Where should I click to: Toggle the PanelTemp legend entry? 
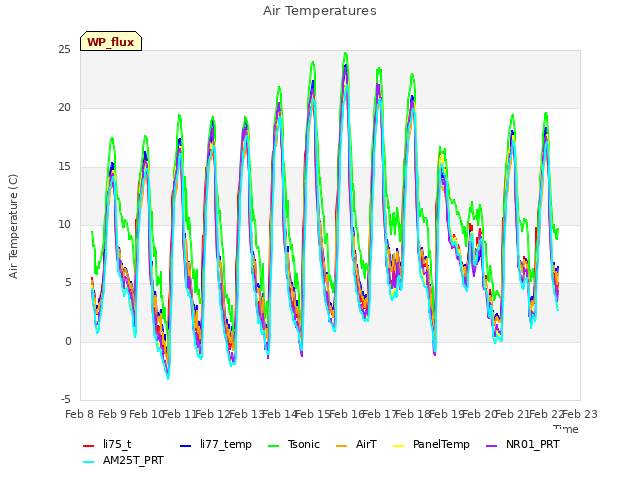pyautogui.click(x=431, y=444)
